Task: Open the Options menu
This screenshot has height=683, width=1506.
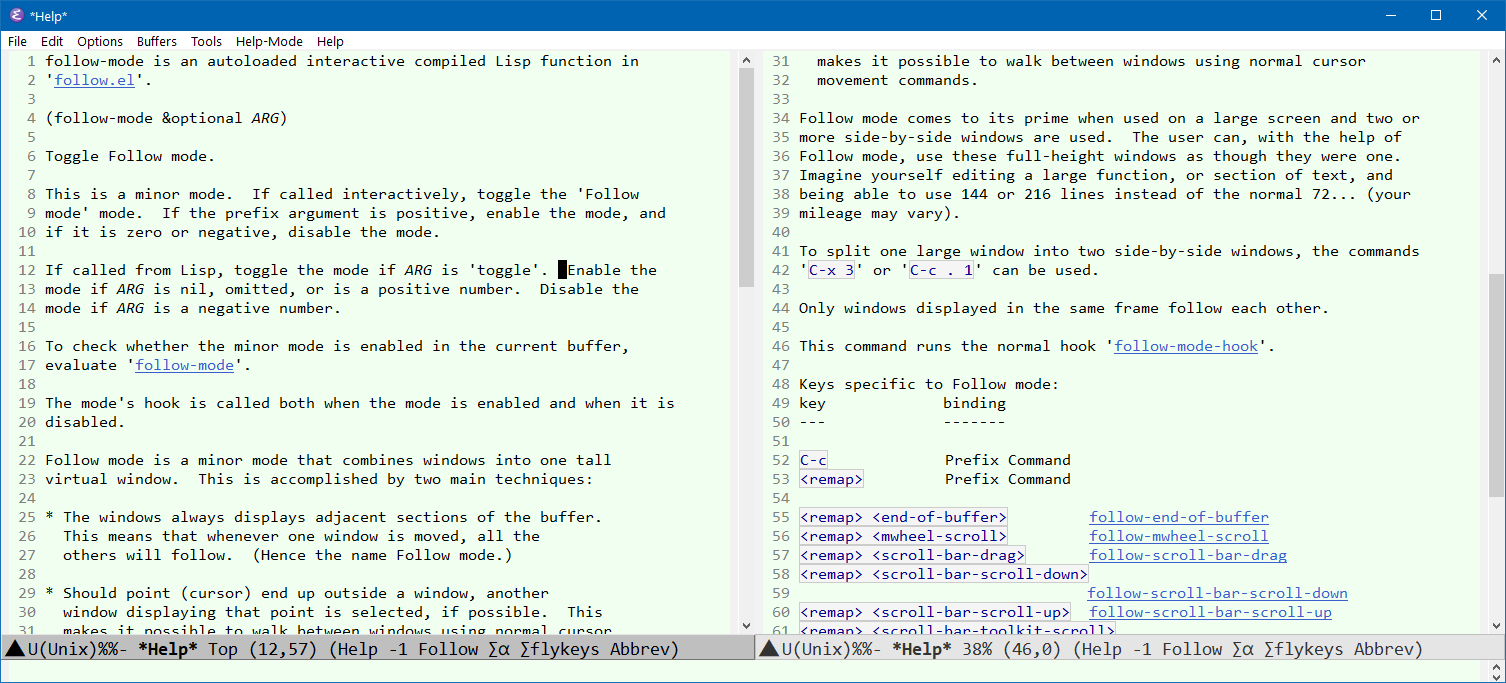Action: [100, 41]
